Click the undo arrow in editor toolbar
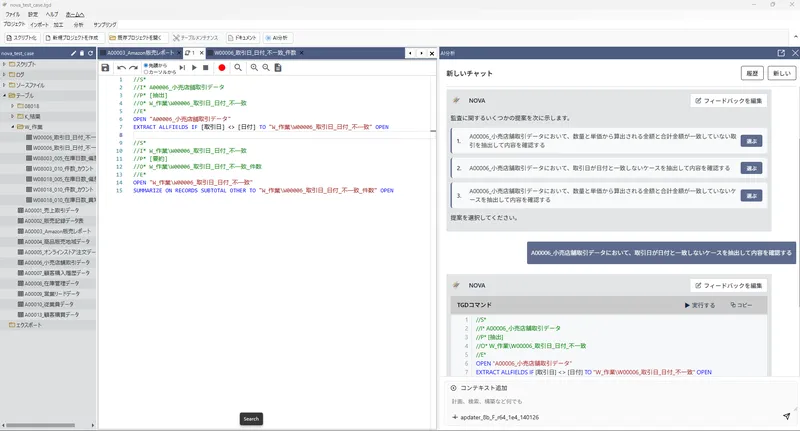 click(122, 68)
